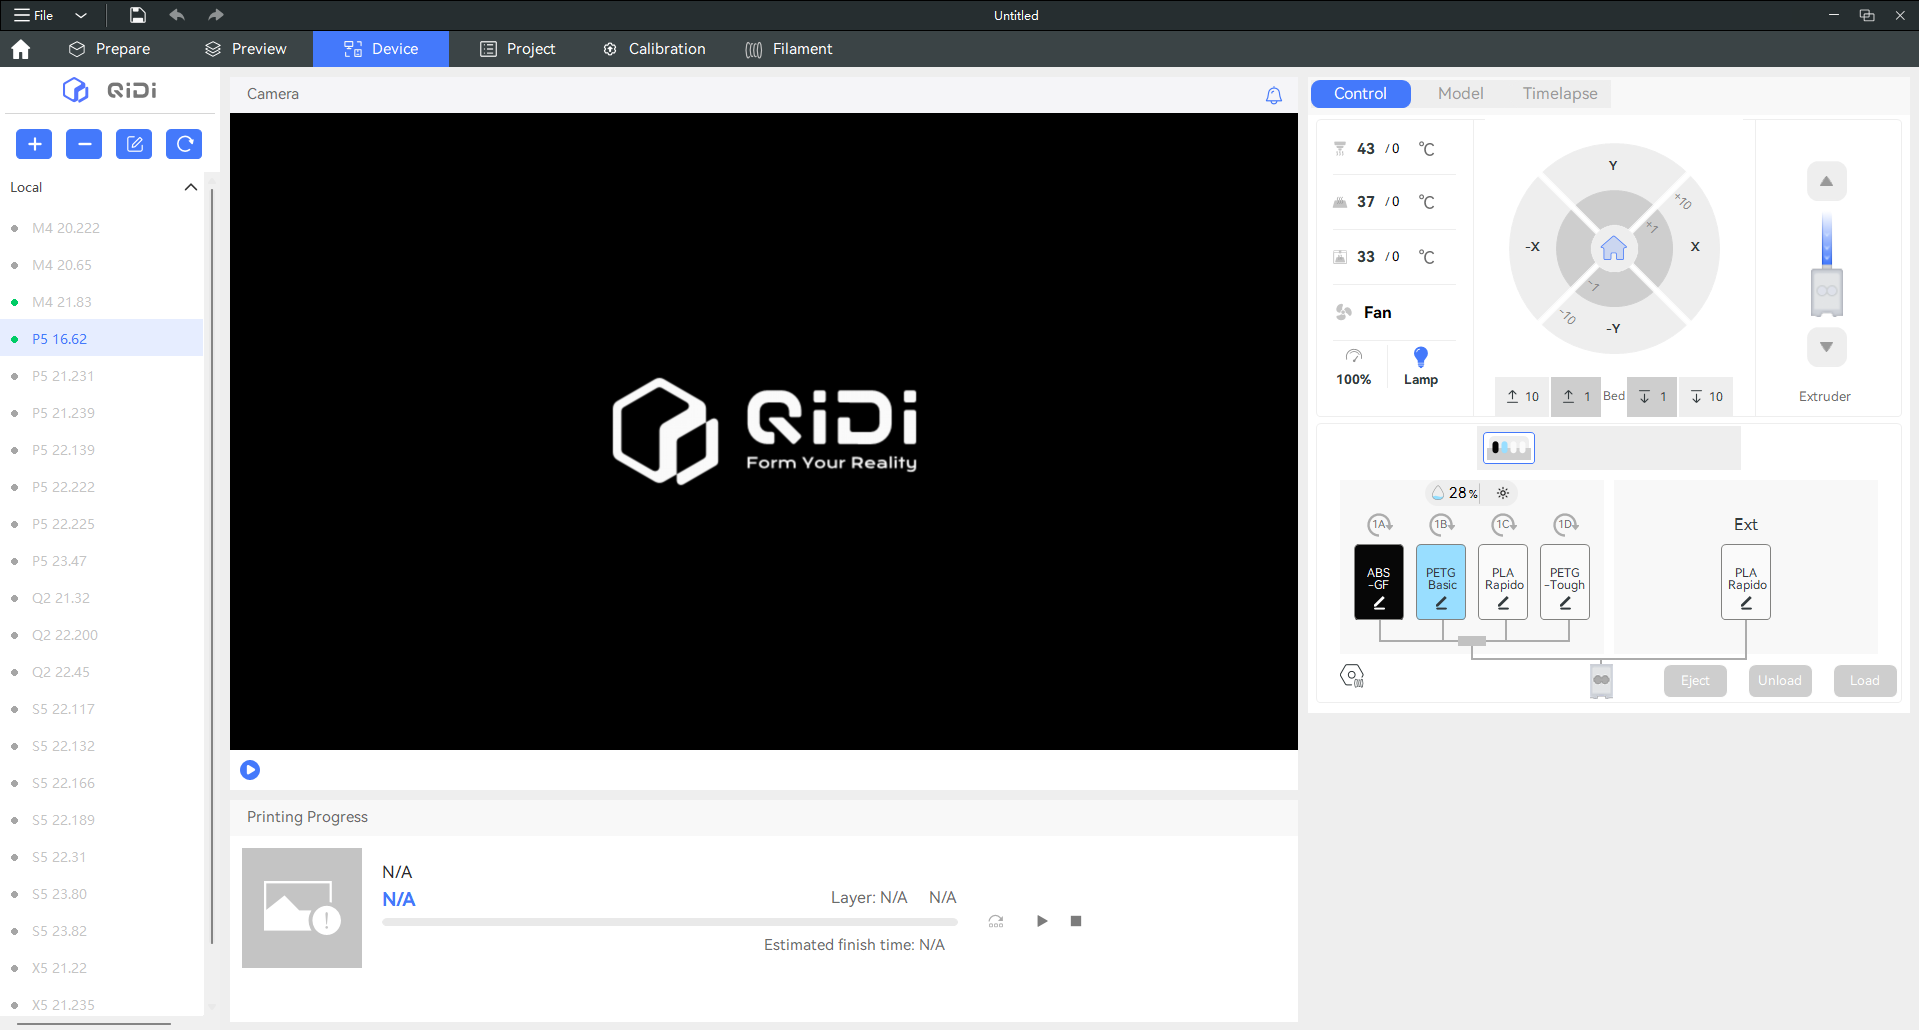Refresh the device list

[184, 144]
